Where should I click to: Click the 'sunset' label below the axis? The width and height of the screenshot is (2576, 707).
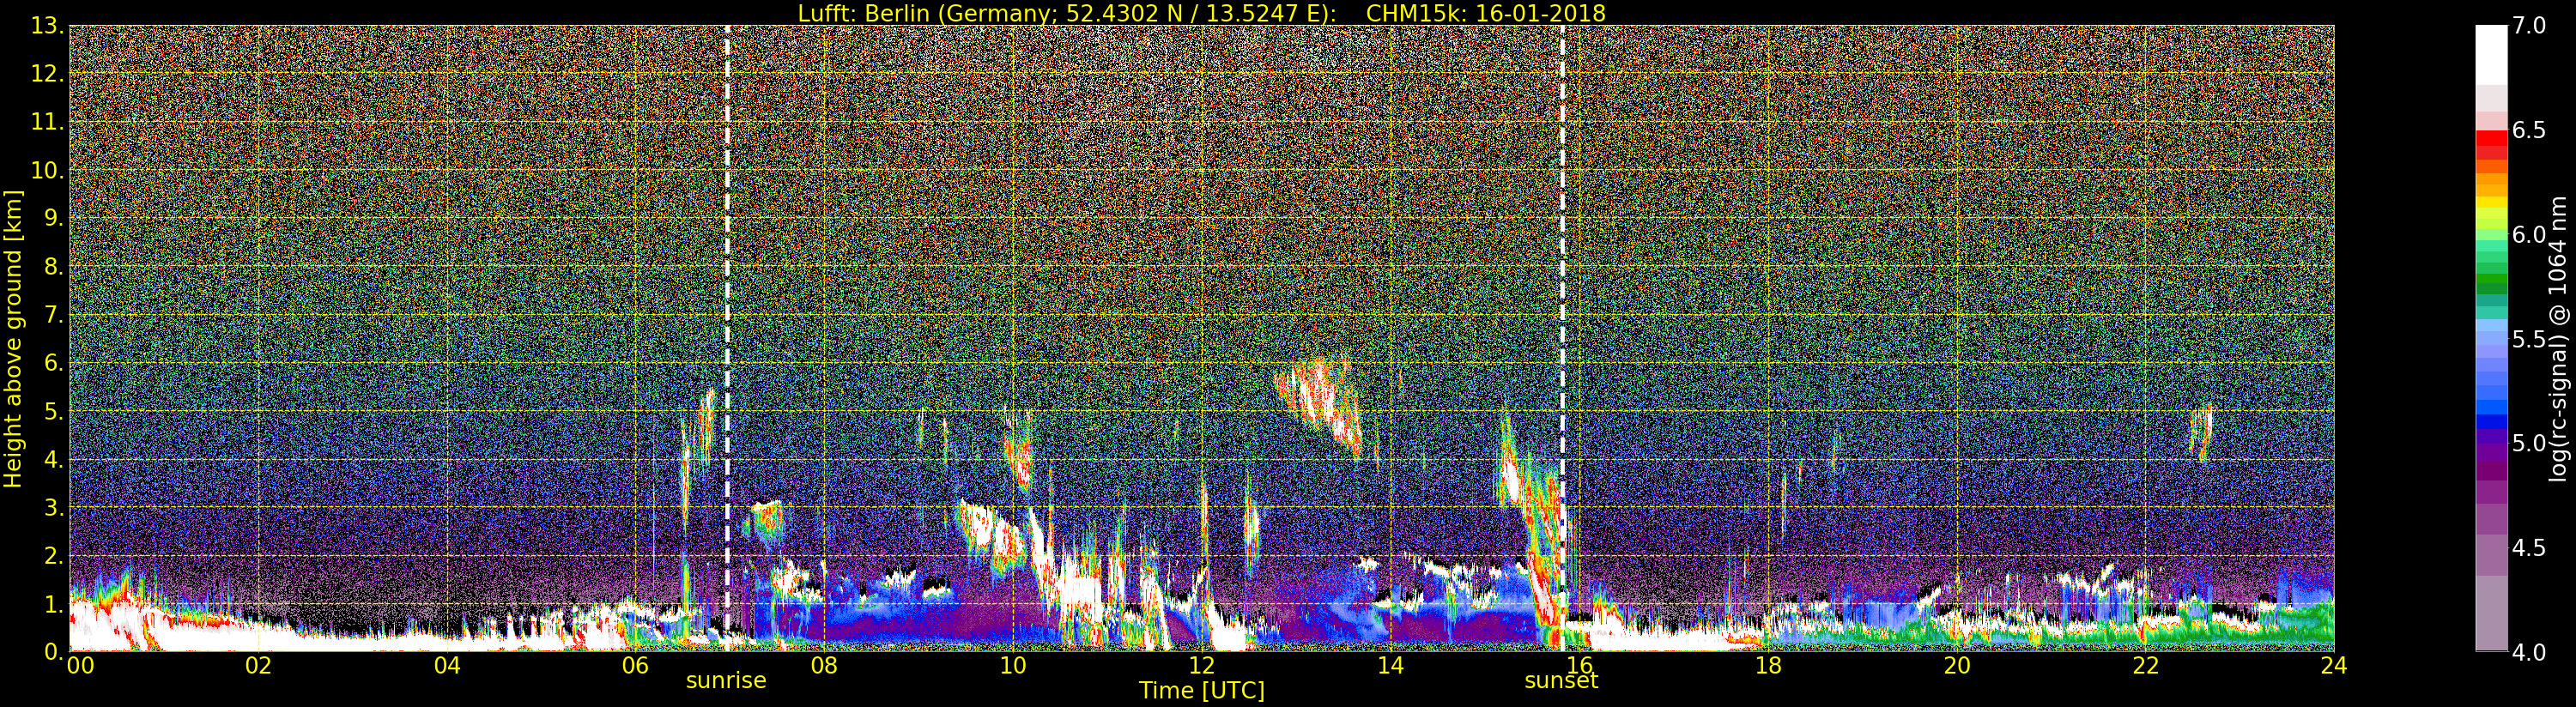1561,681
